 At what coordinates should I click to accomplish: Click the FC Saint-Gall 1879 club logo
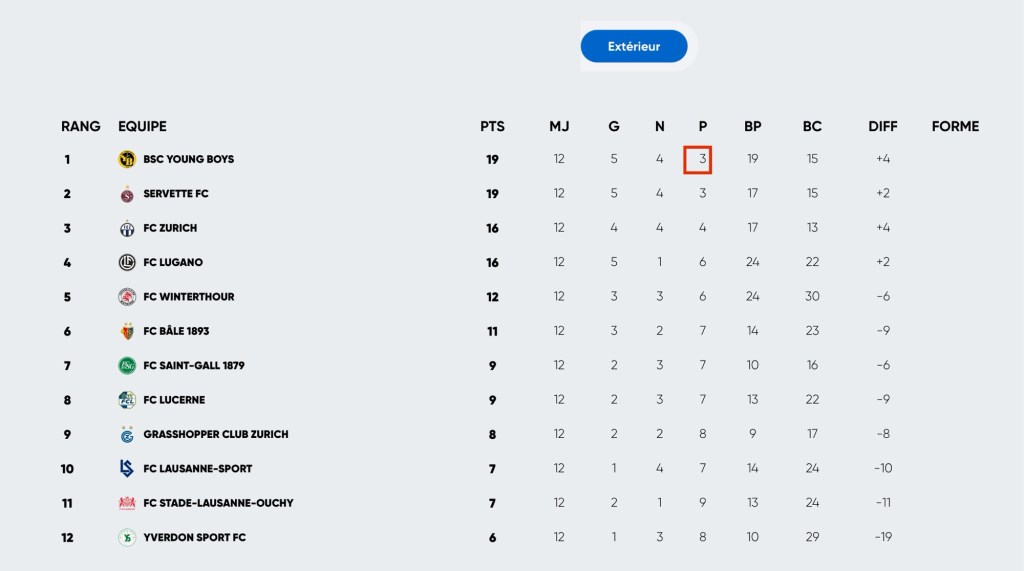tap(127, 366)
